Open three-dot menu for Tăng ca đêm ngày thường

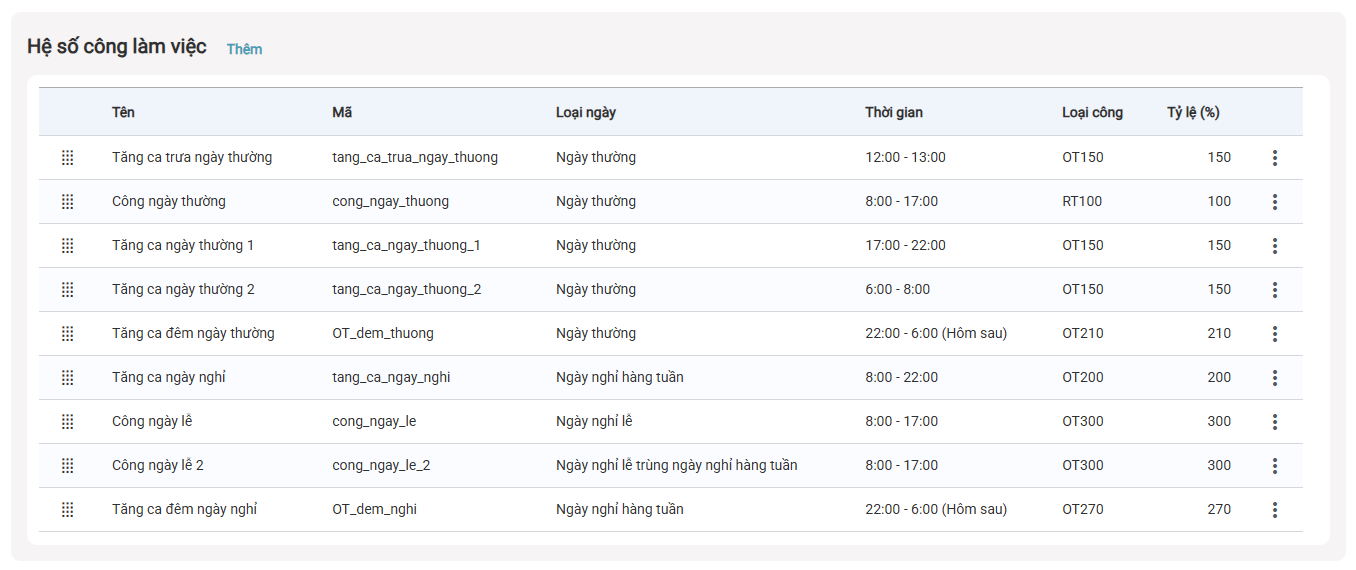[1274, 333]
